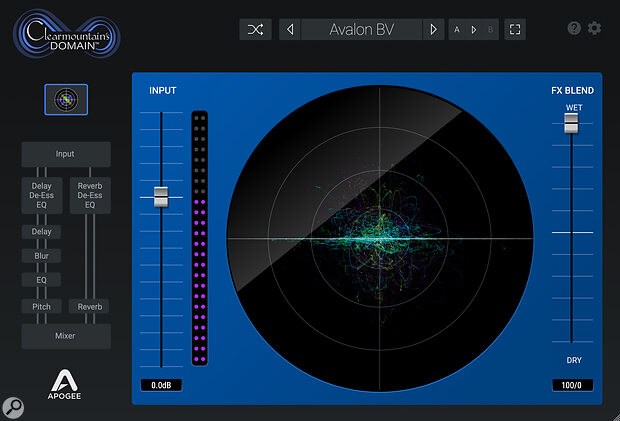Viewport: 620px width, 421px height.
Task: Open the settings gear icon
Action: [594, 28]
